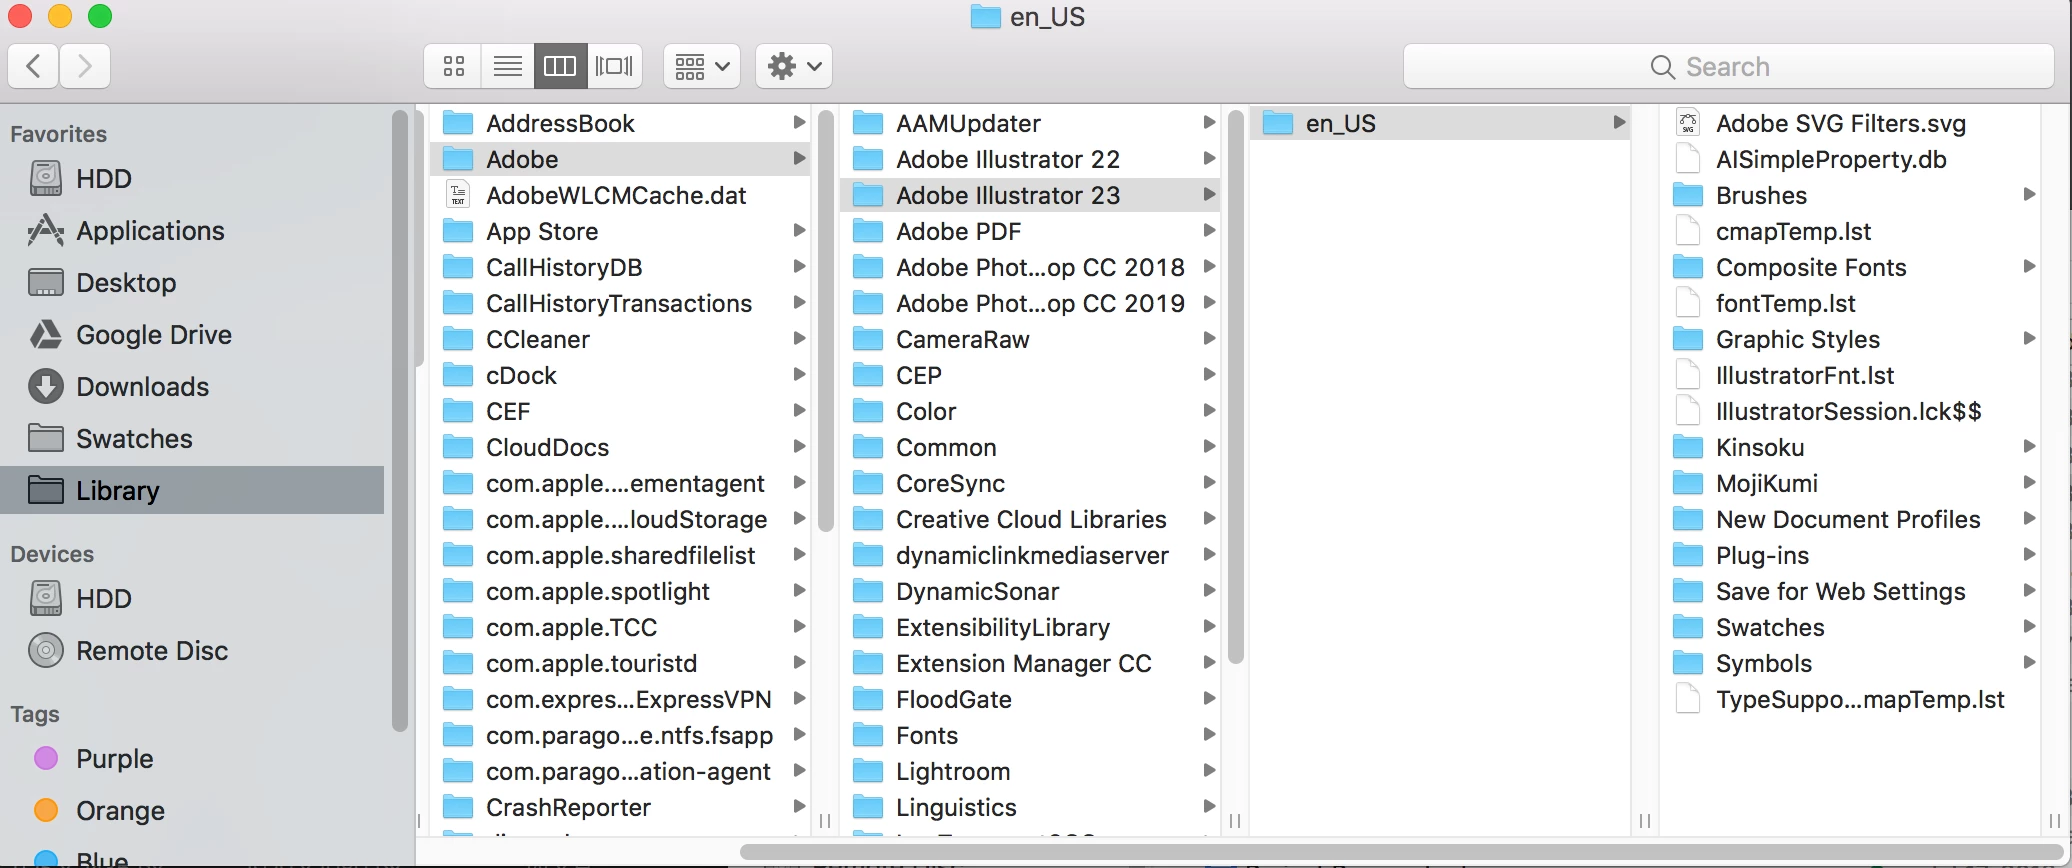Click the horizontal scrollbar at the bottom

(1400, 852)
